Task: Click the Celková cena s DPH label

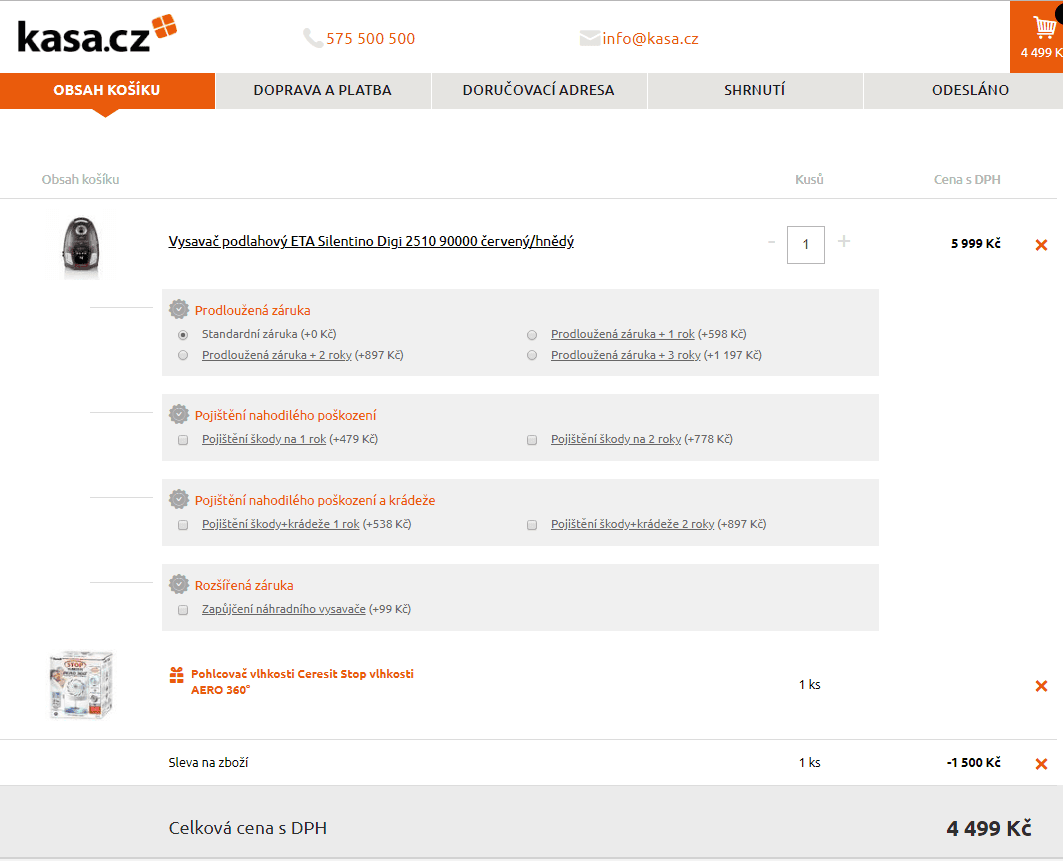Action: tap(247, 828)
